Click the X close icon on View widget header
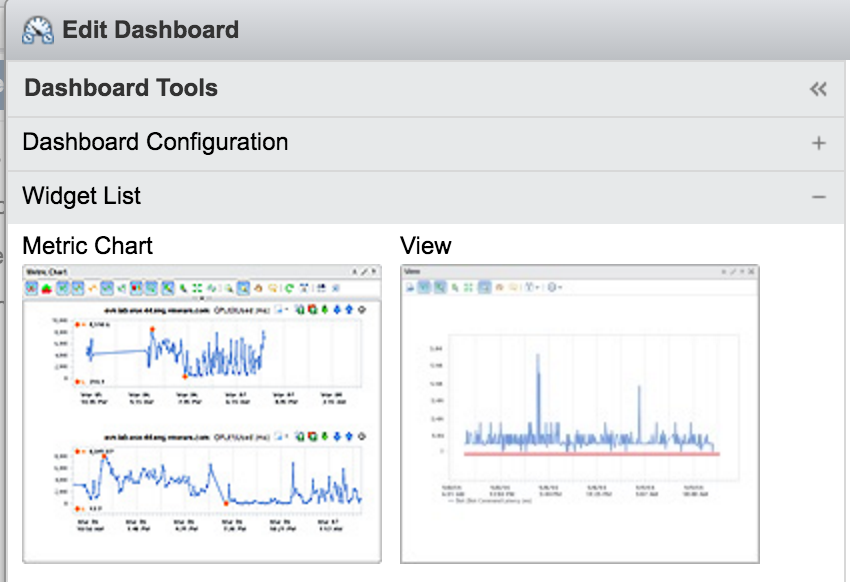 tap(752, 272)
